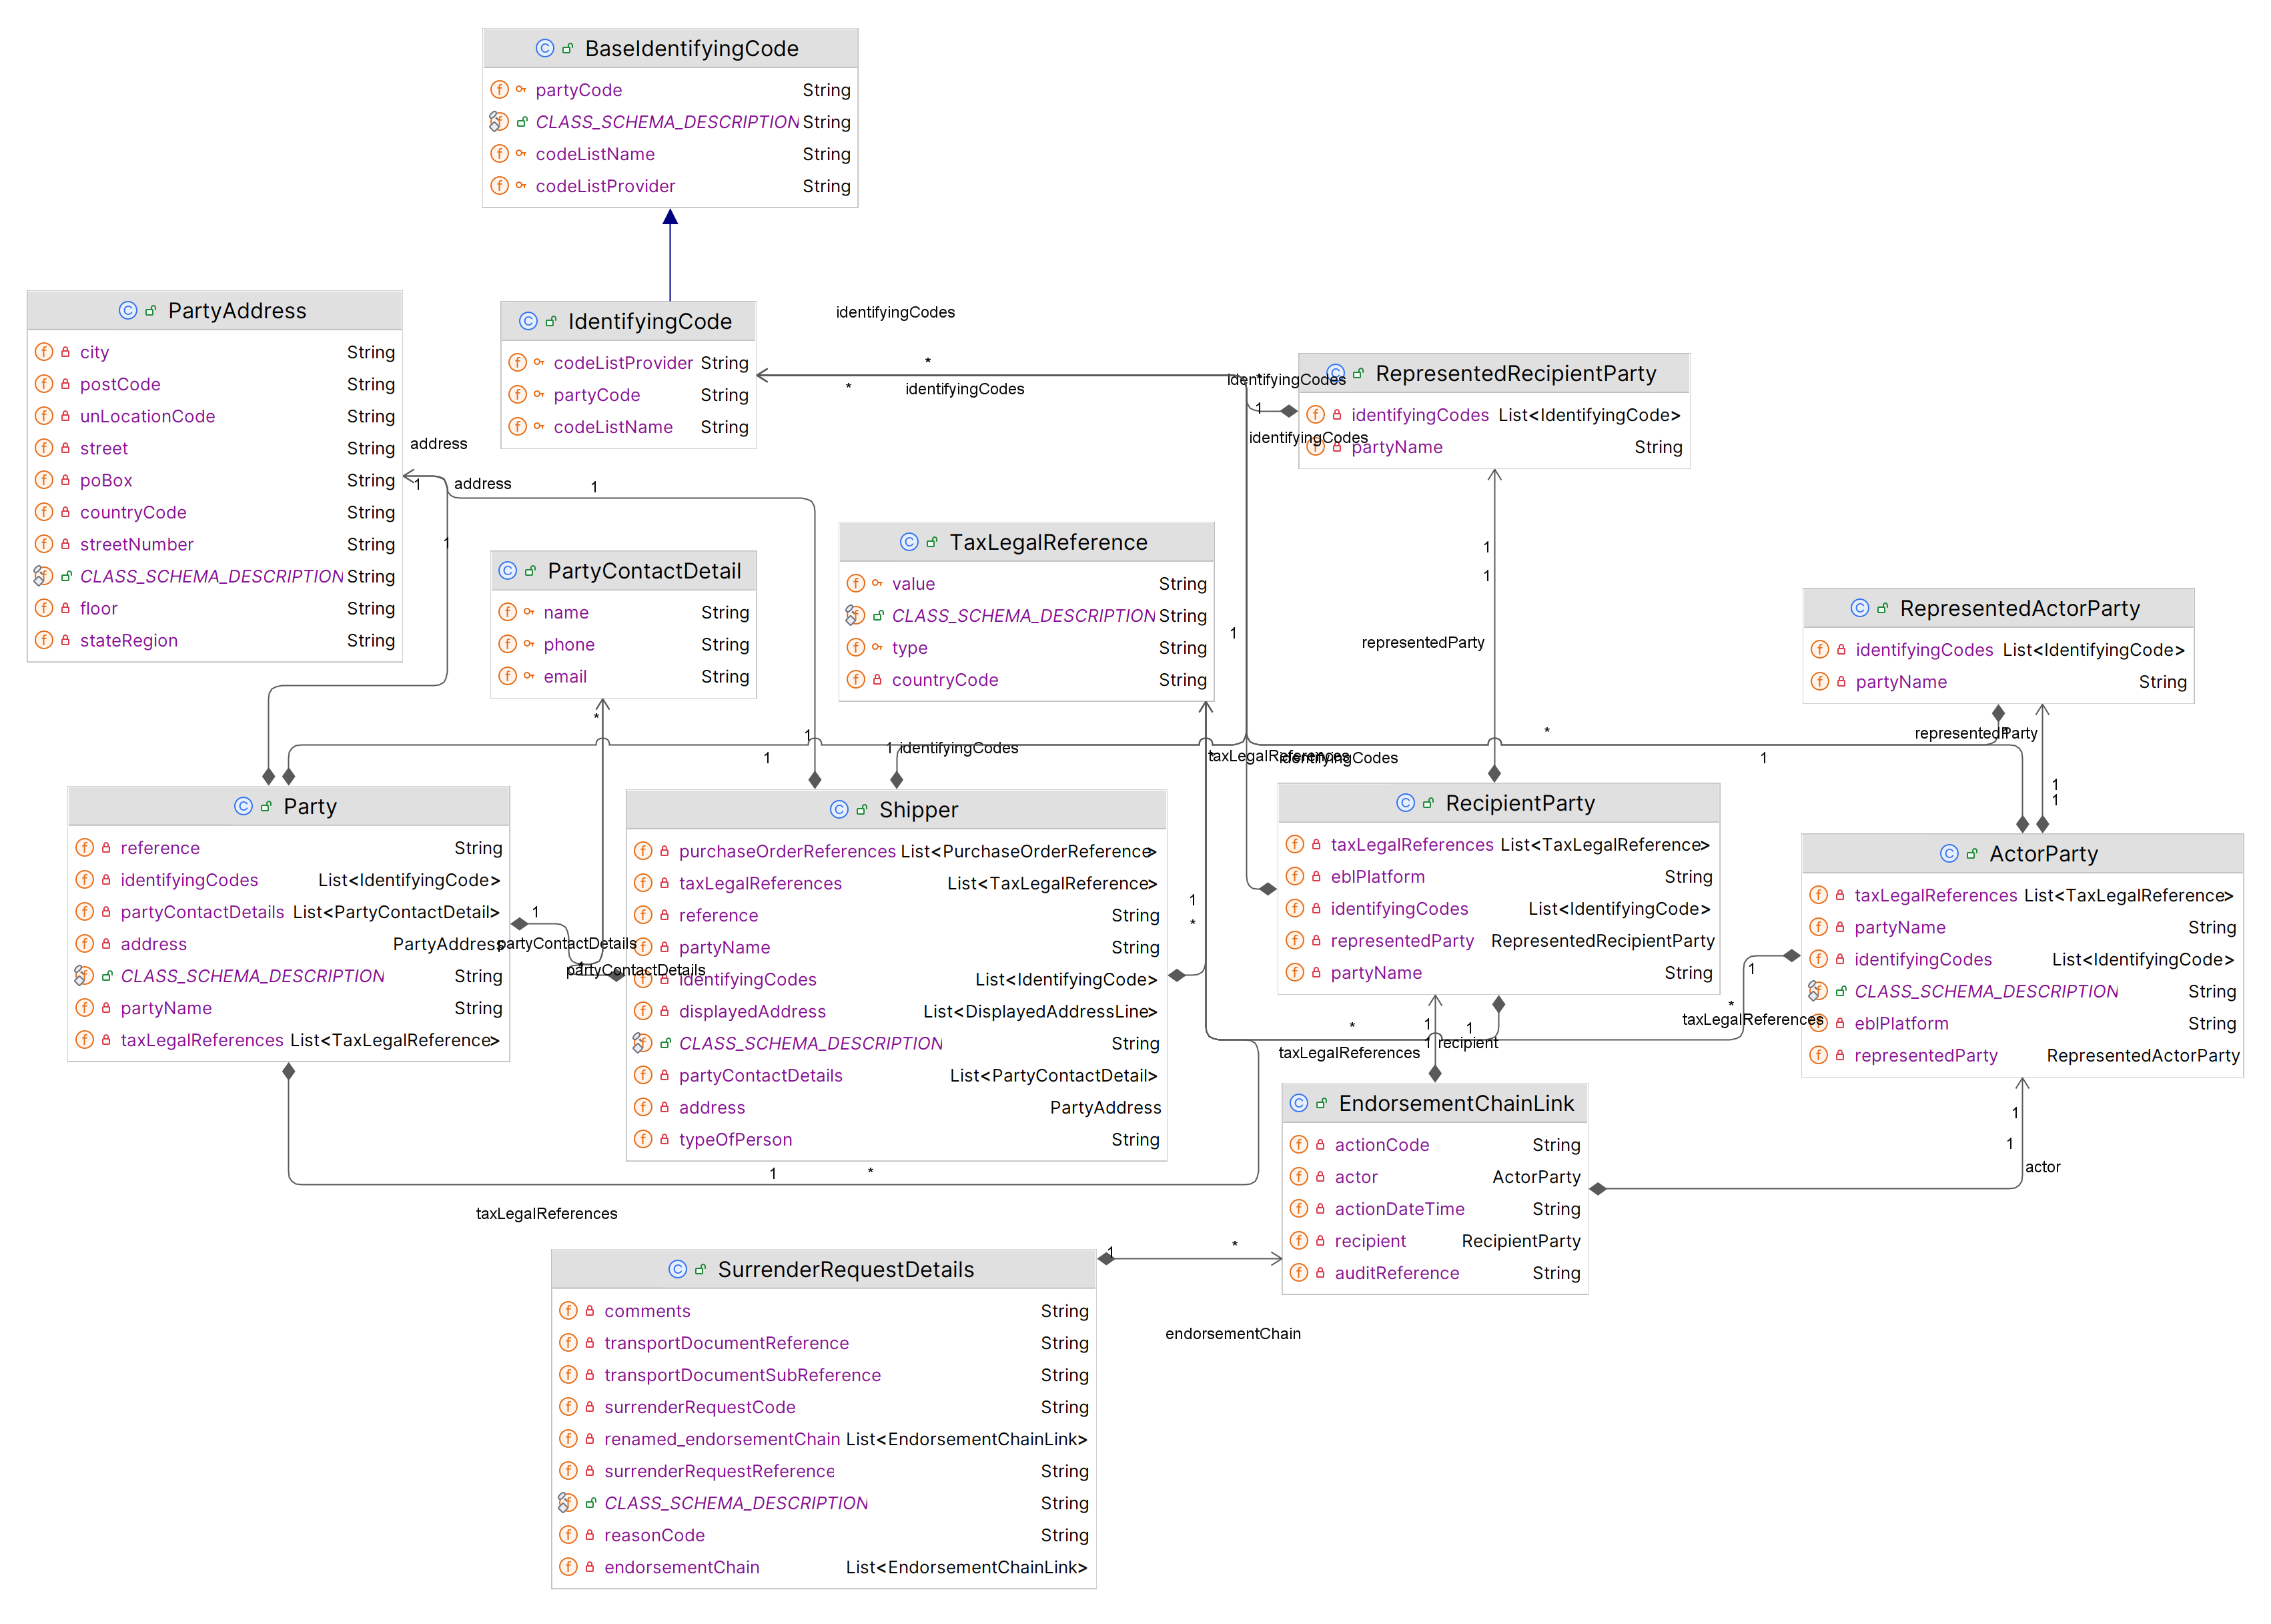Image resolution: width=2271 pixels, height=1624 pixels.
Task: Click the class icon next to Shipper title
Action: click(839, 810)
